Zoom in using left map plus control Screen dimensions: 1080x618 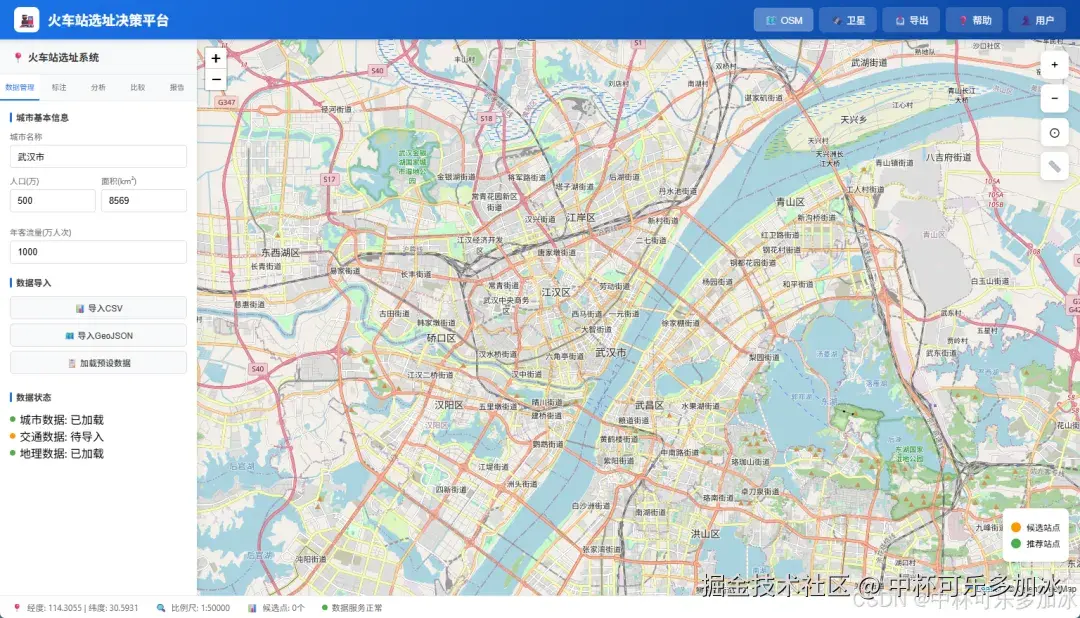(216, 59)
